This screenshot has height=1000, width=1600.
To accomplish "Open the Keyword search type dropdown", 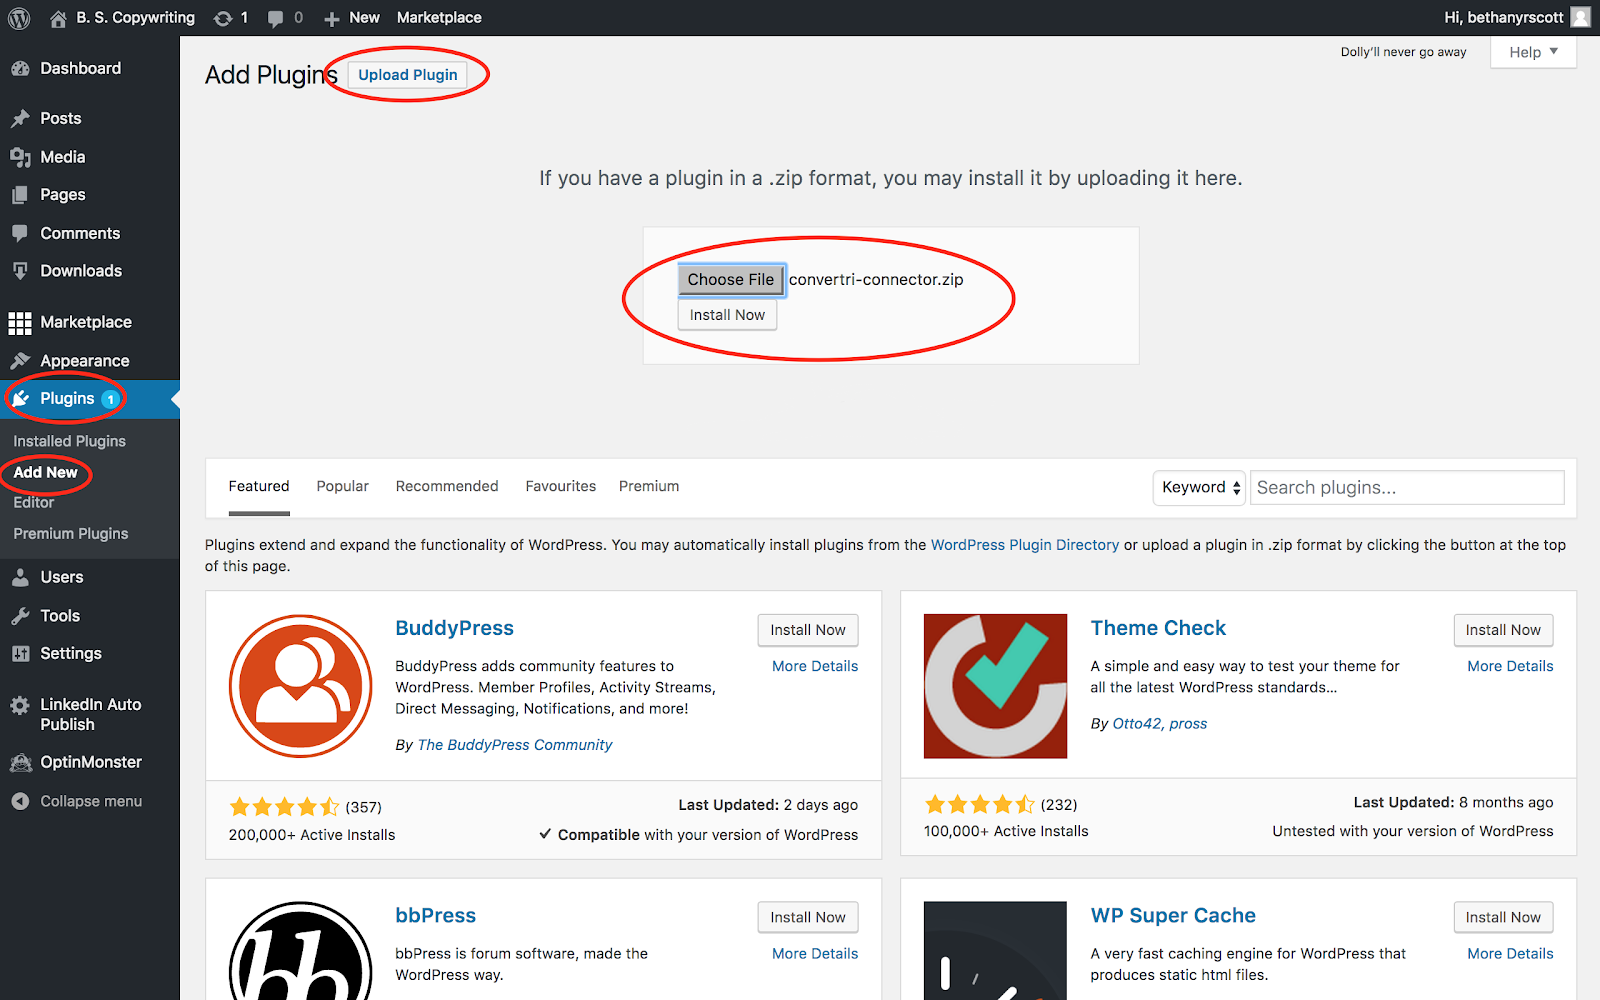I will tap(1199, 488).
